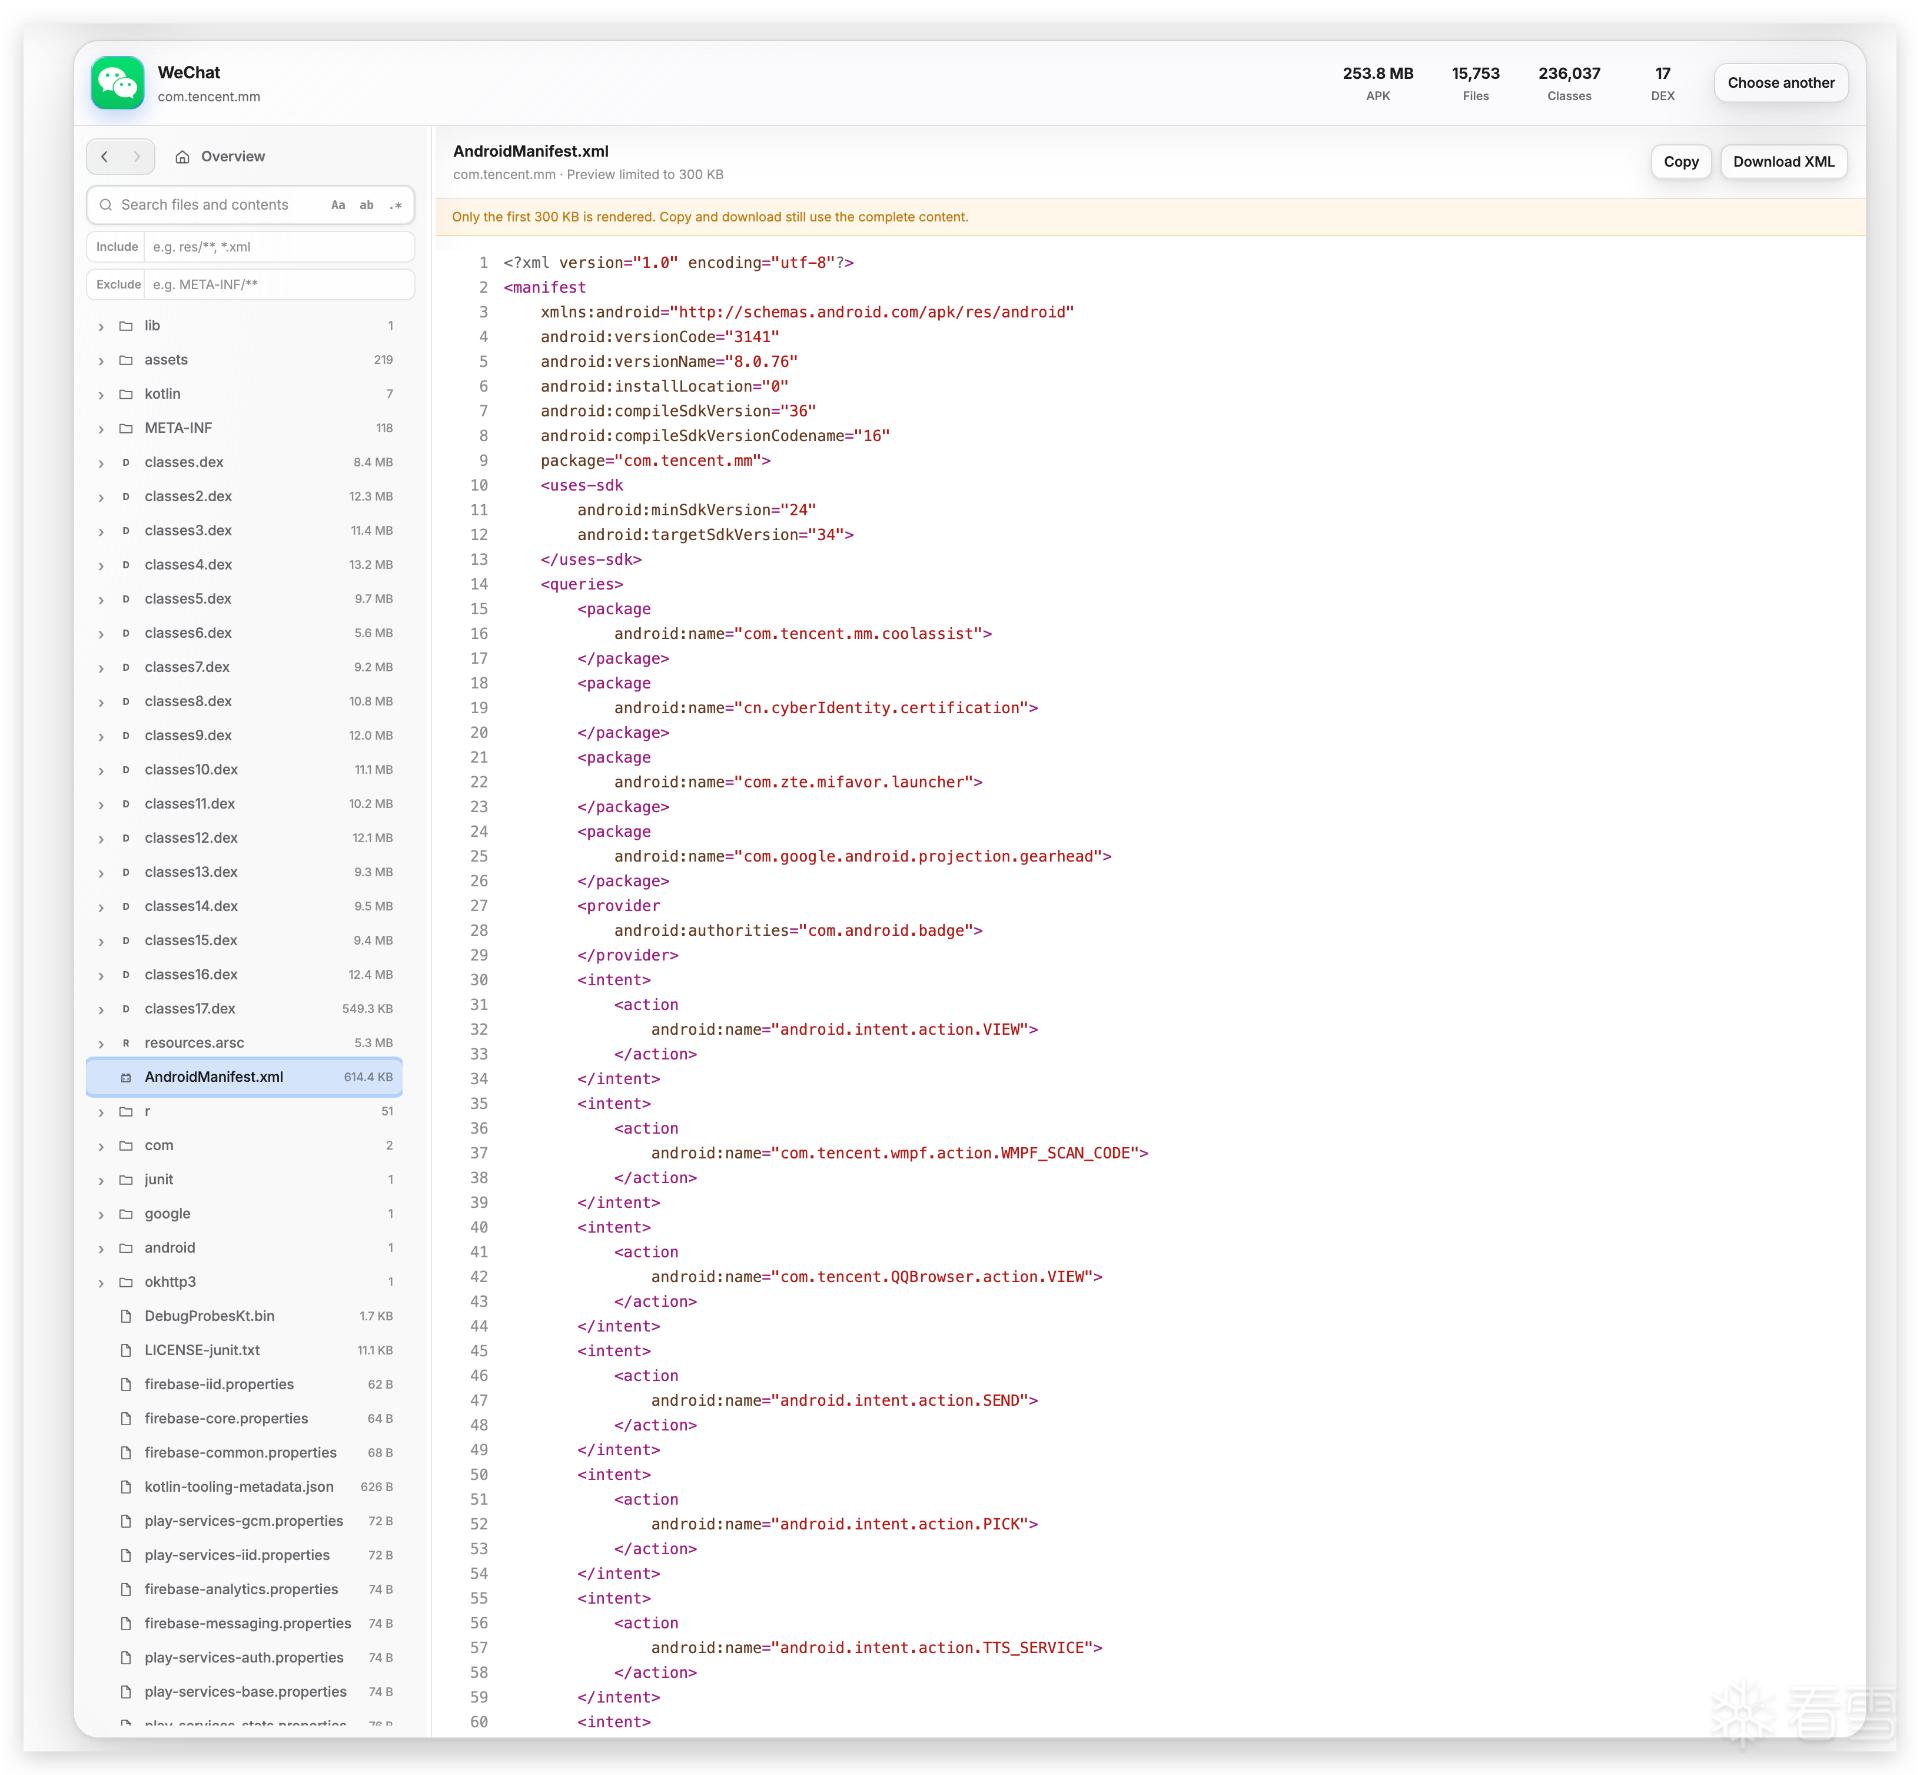Go forward with the right arrow button
The image size is (1920, 1775).
coord(137,156)
